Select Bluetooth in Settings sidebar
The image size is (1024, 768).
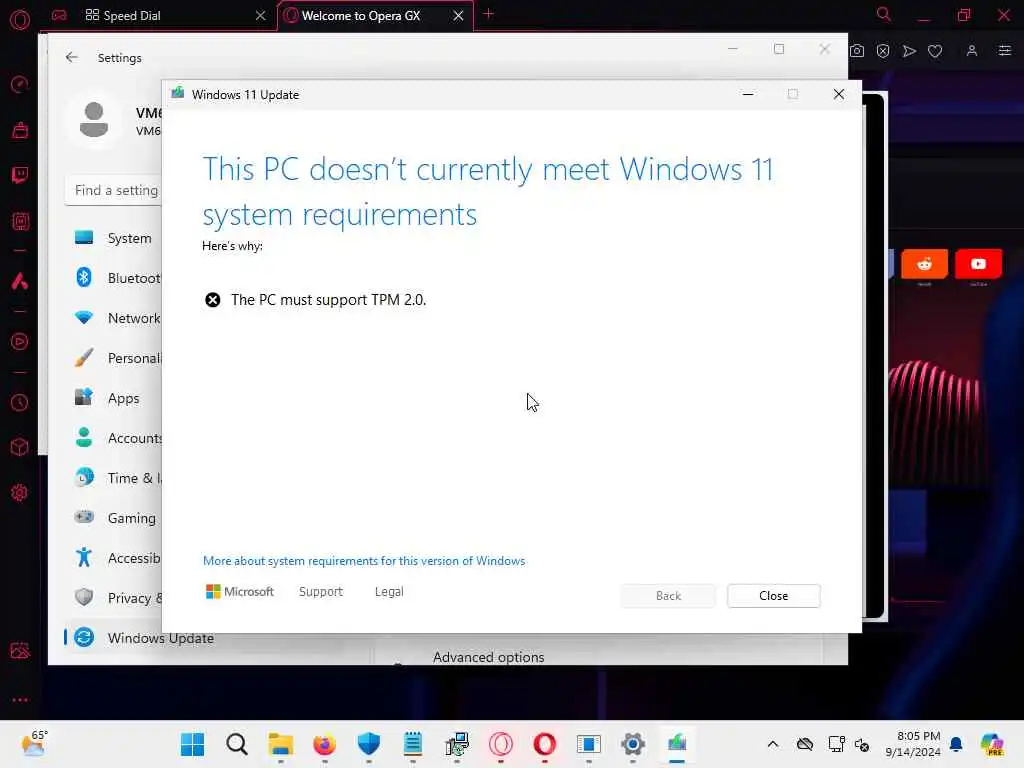(114, 278)
